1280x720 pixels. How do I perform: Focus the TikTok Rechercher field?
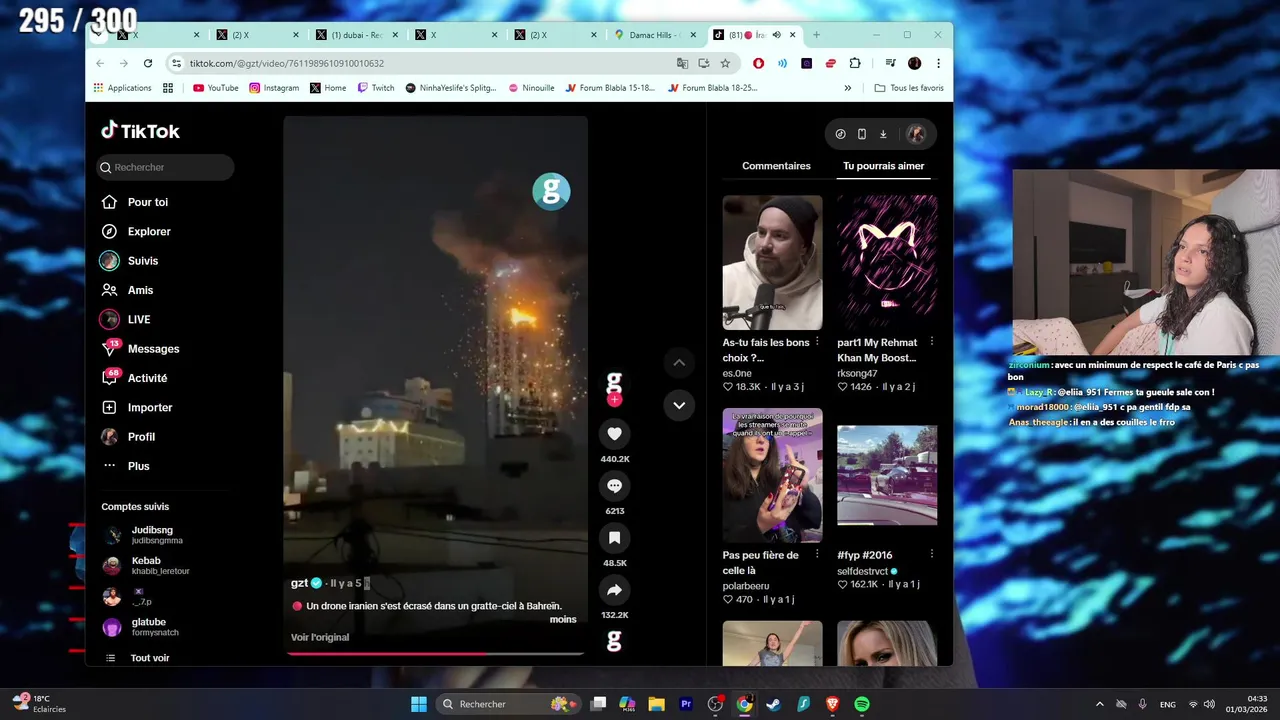tap(166, 167)
